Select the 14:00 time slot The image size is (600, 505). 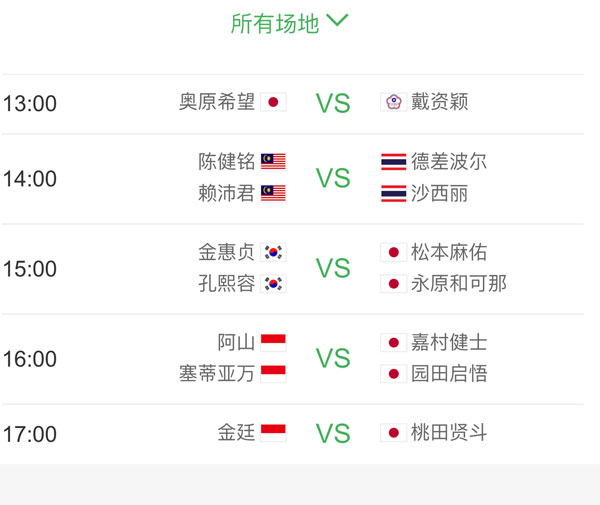click(30, 179)
